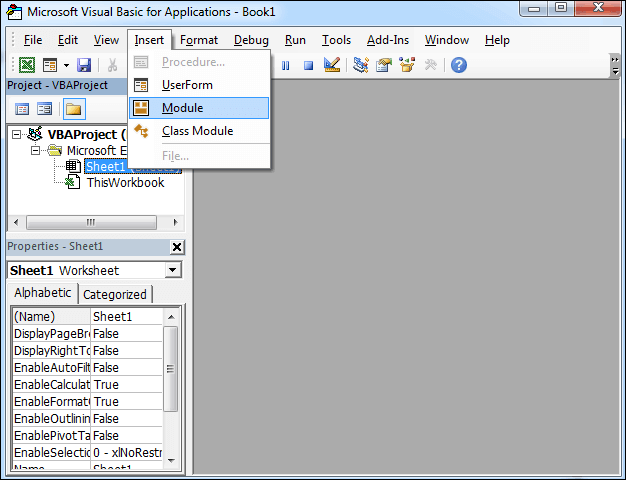Screen dimensions: 626x480
Task: Close the open Insert menu
Action: 149,40
